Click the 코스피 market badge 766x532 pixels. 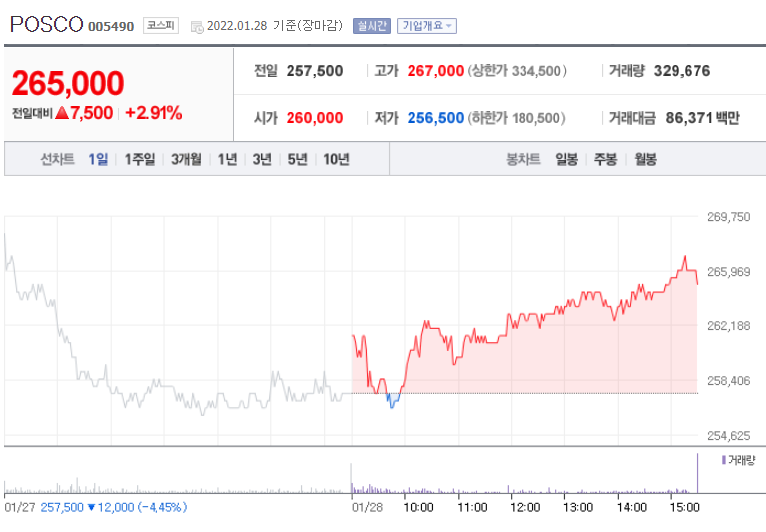(x=161, y=25)
